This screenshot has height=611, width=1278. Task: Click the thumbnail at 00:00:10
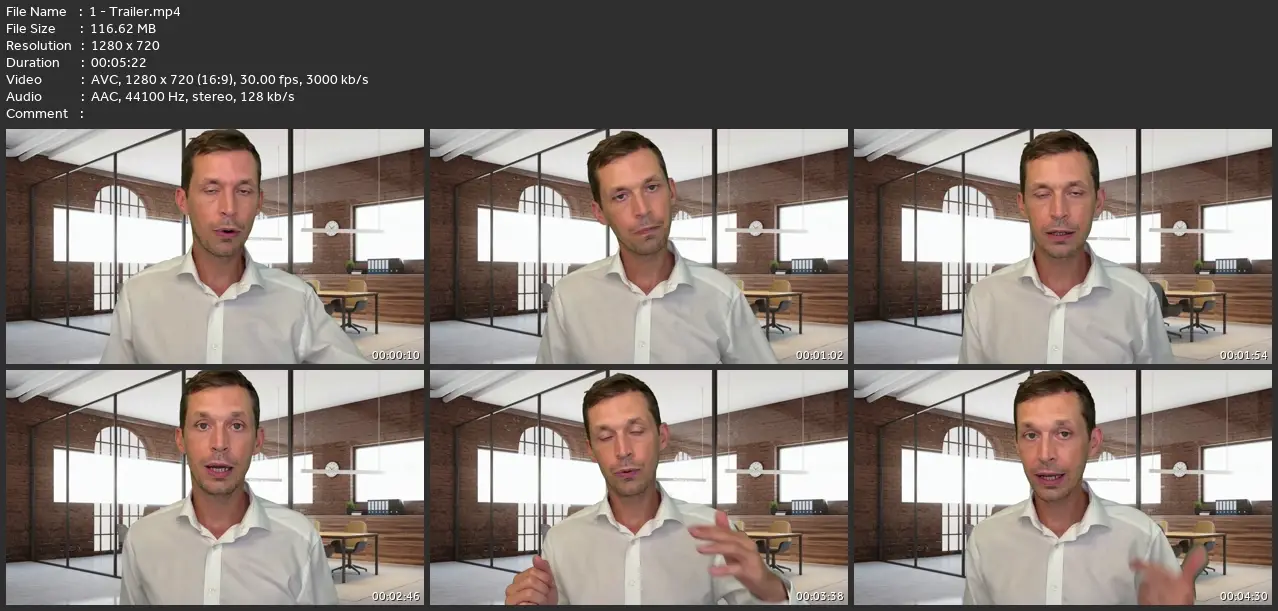[x=215, y=246]
